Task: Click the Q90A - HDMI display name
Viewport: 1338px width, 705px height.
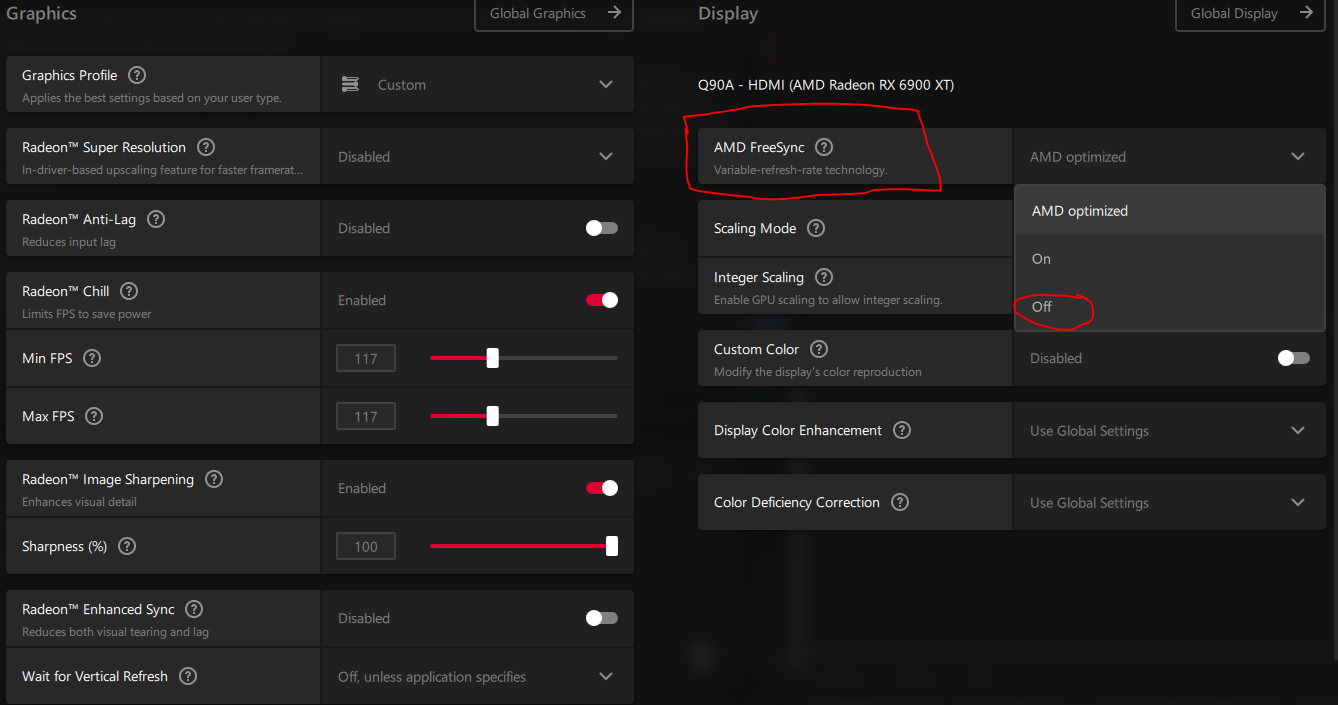Action: pos(826,85)
